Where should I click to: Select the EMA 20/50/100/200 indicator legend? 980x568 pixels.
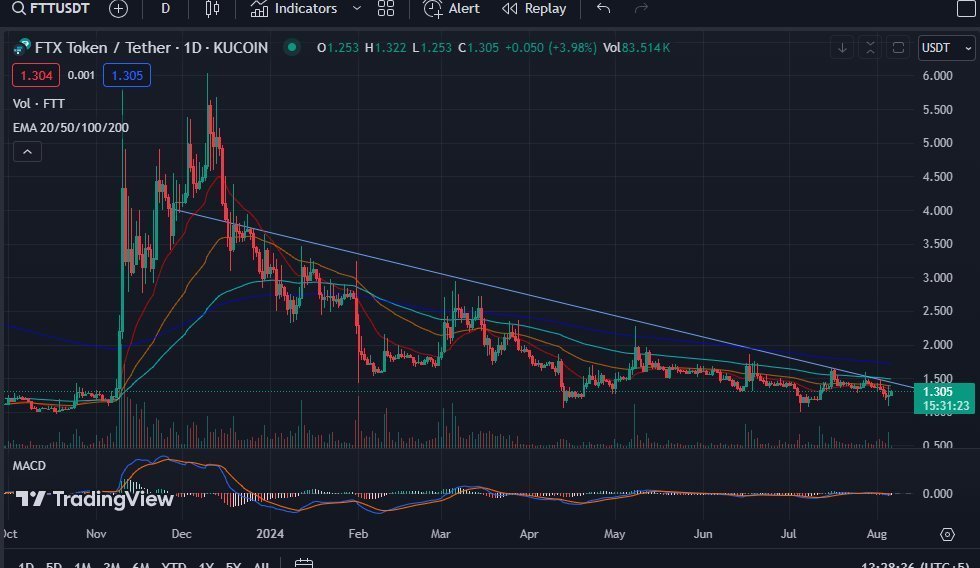(71, 127)
